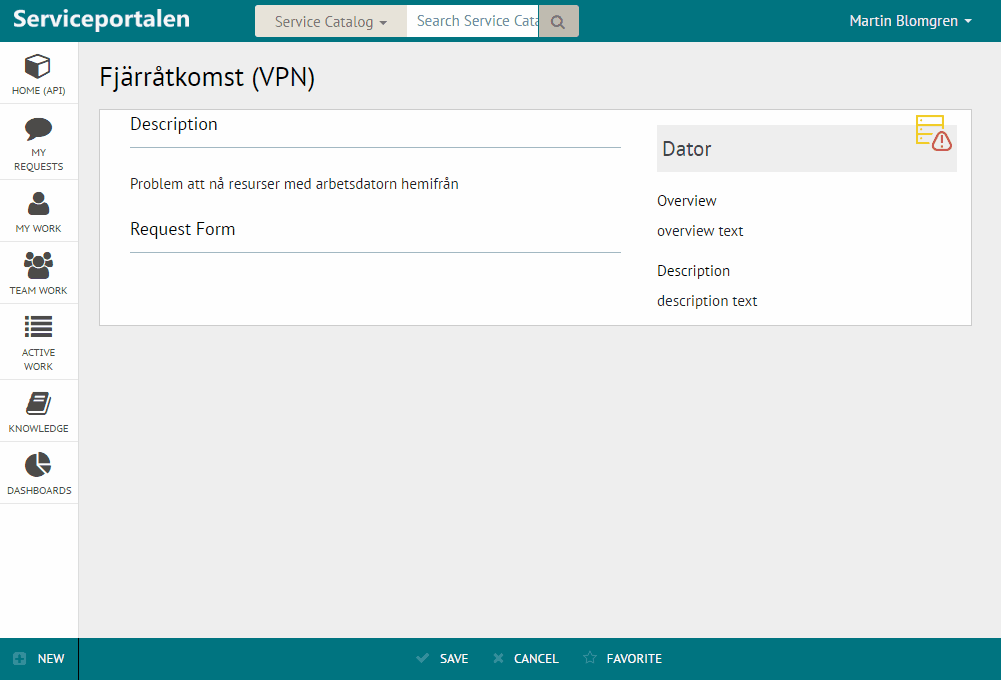
Task: Click the Description label under Dator
Action: 693,271
